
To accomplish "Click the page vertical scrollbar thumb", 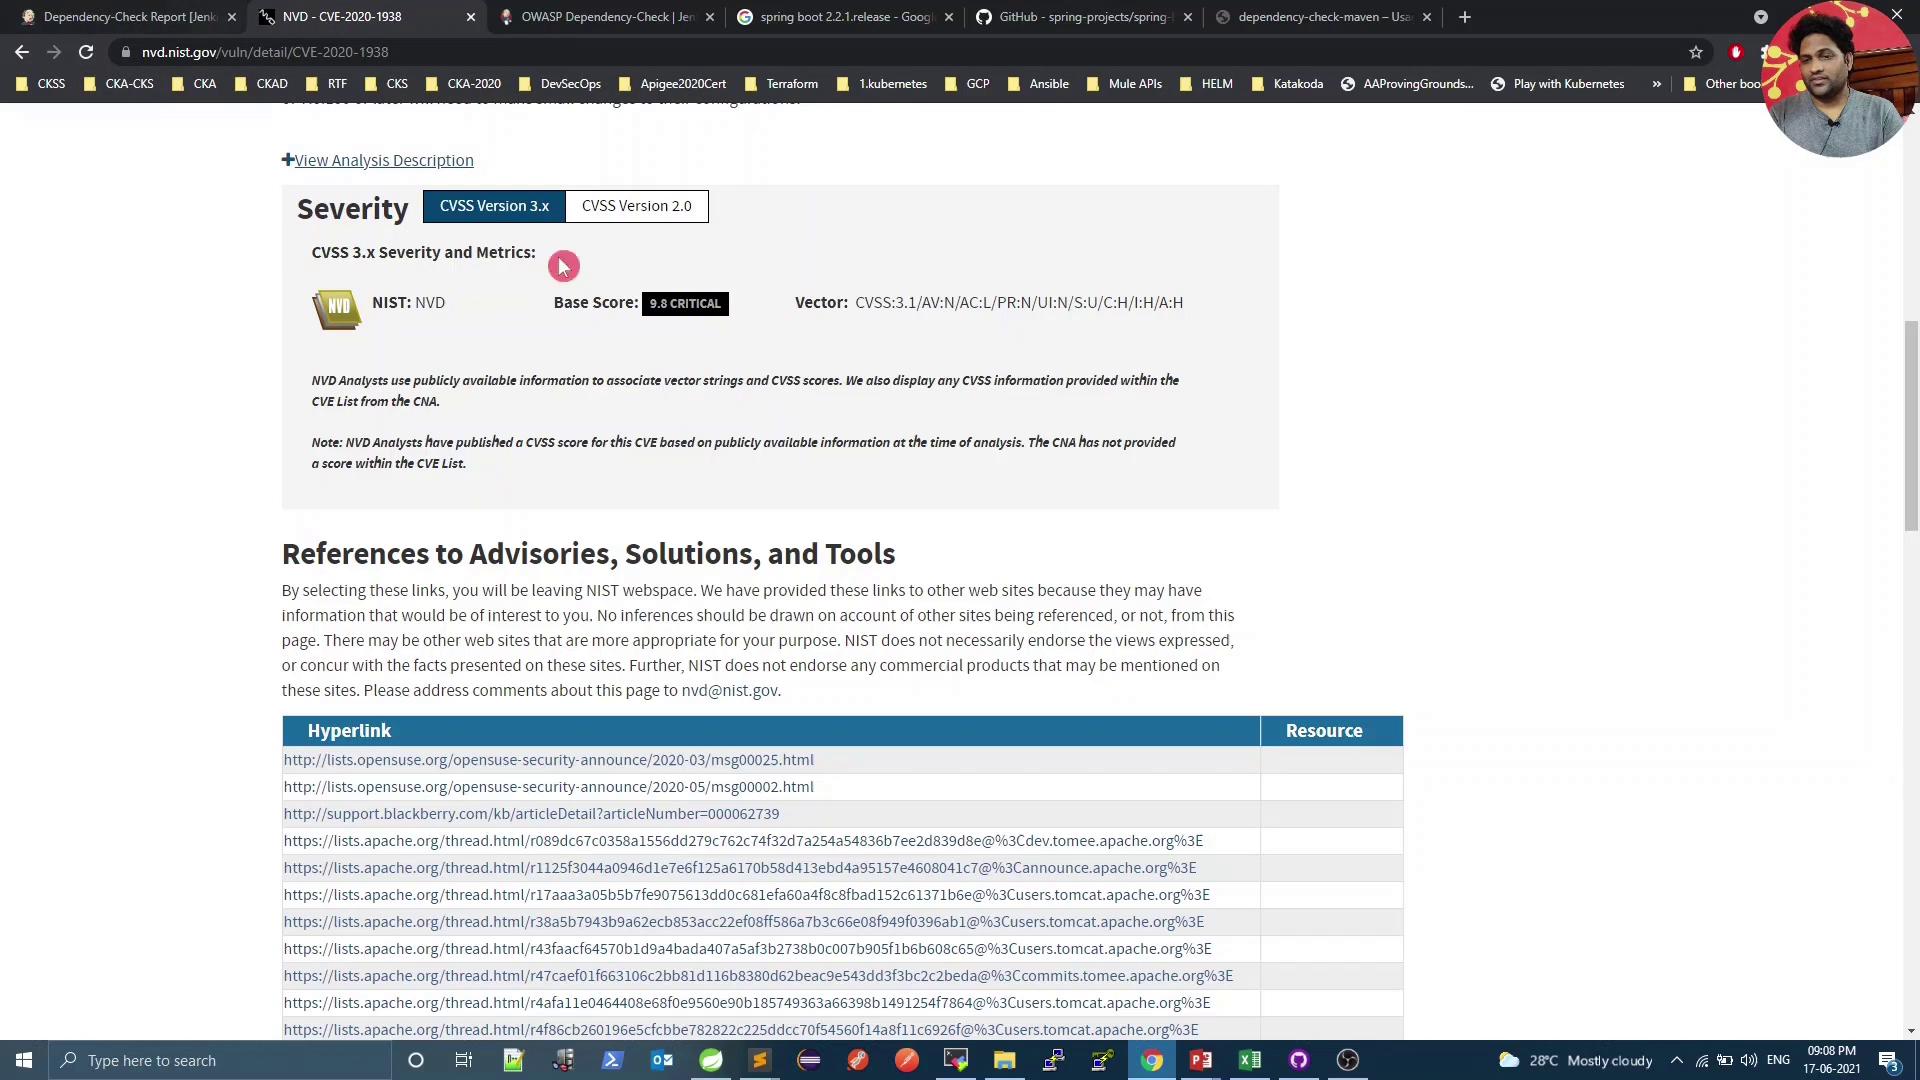I will pos(1911,425).
